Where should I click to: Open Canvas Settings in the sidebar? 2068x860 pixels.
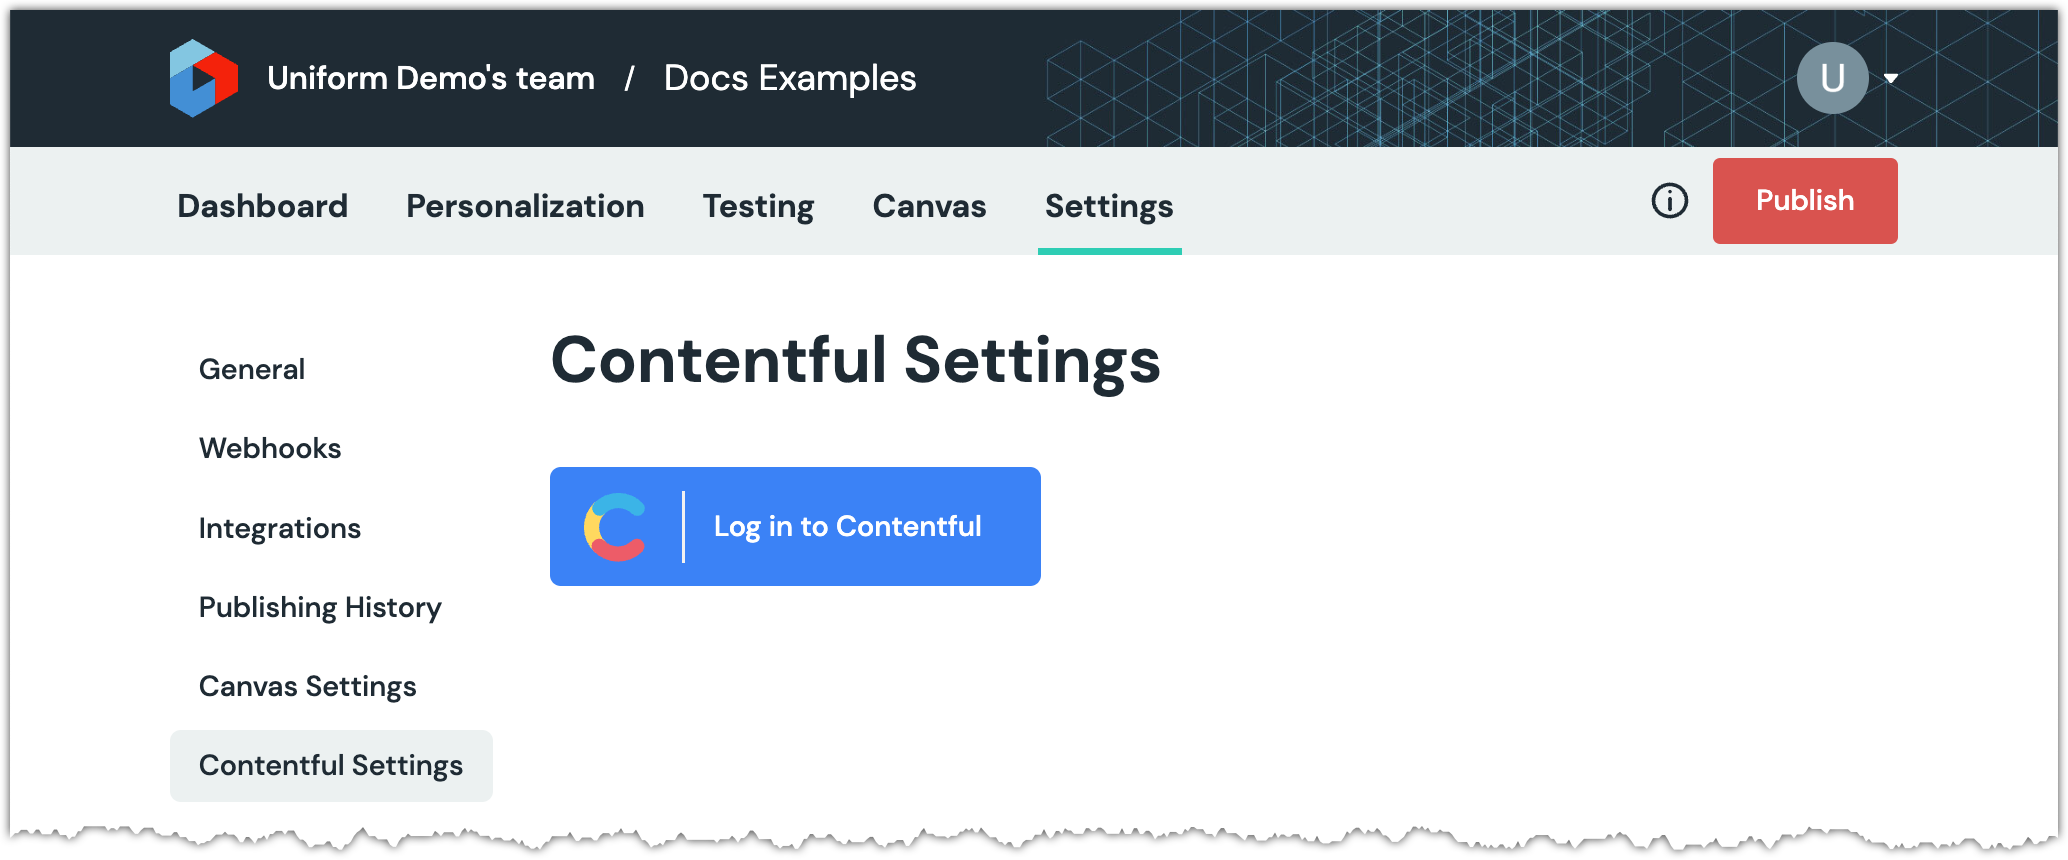tap(308, 686)
